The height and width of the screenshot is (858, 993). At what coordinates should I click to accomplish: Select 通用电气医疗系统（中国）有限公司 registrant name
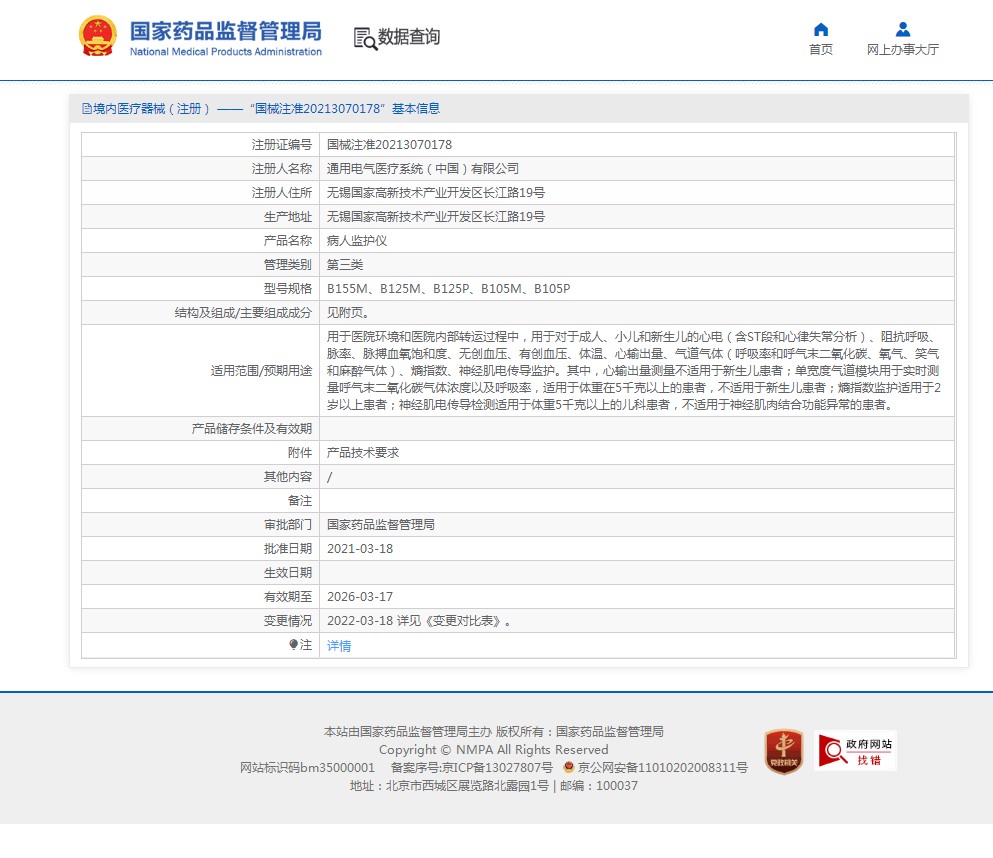click(423, 169)
